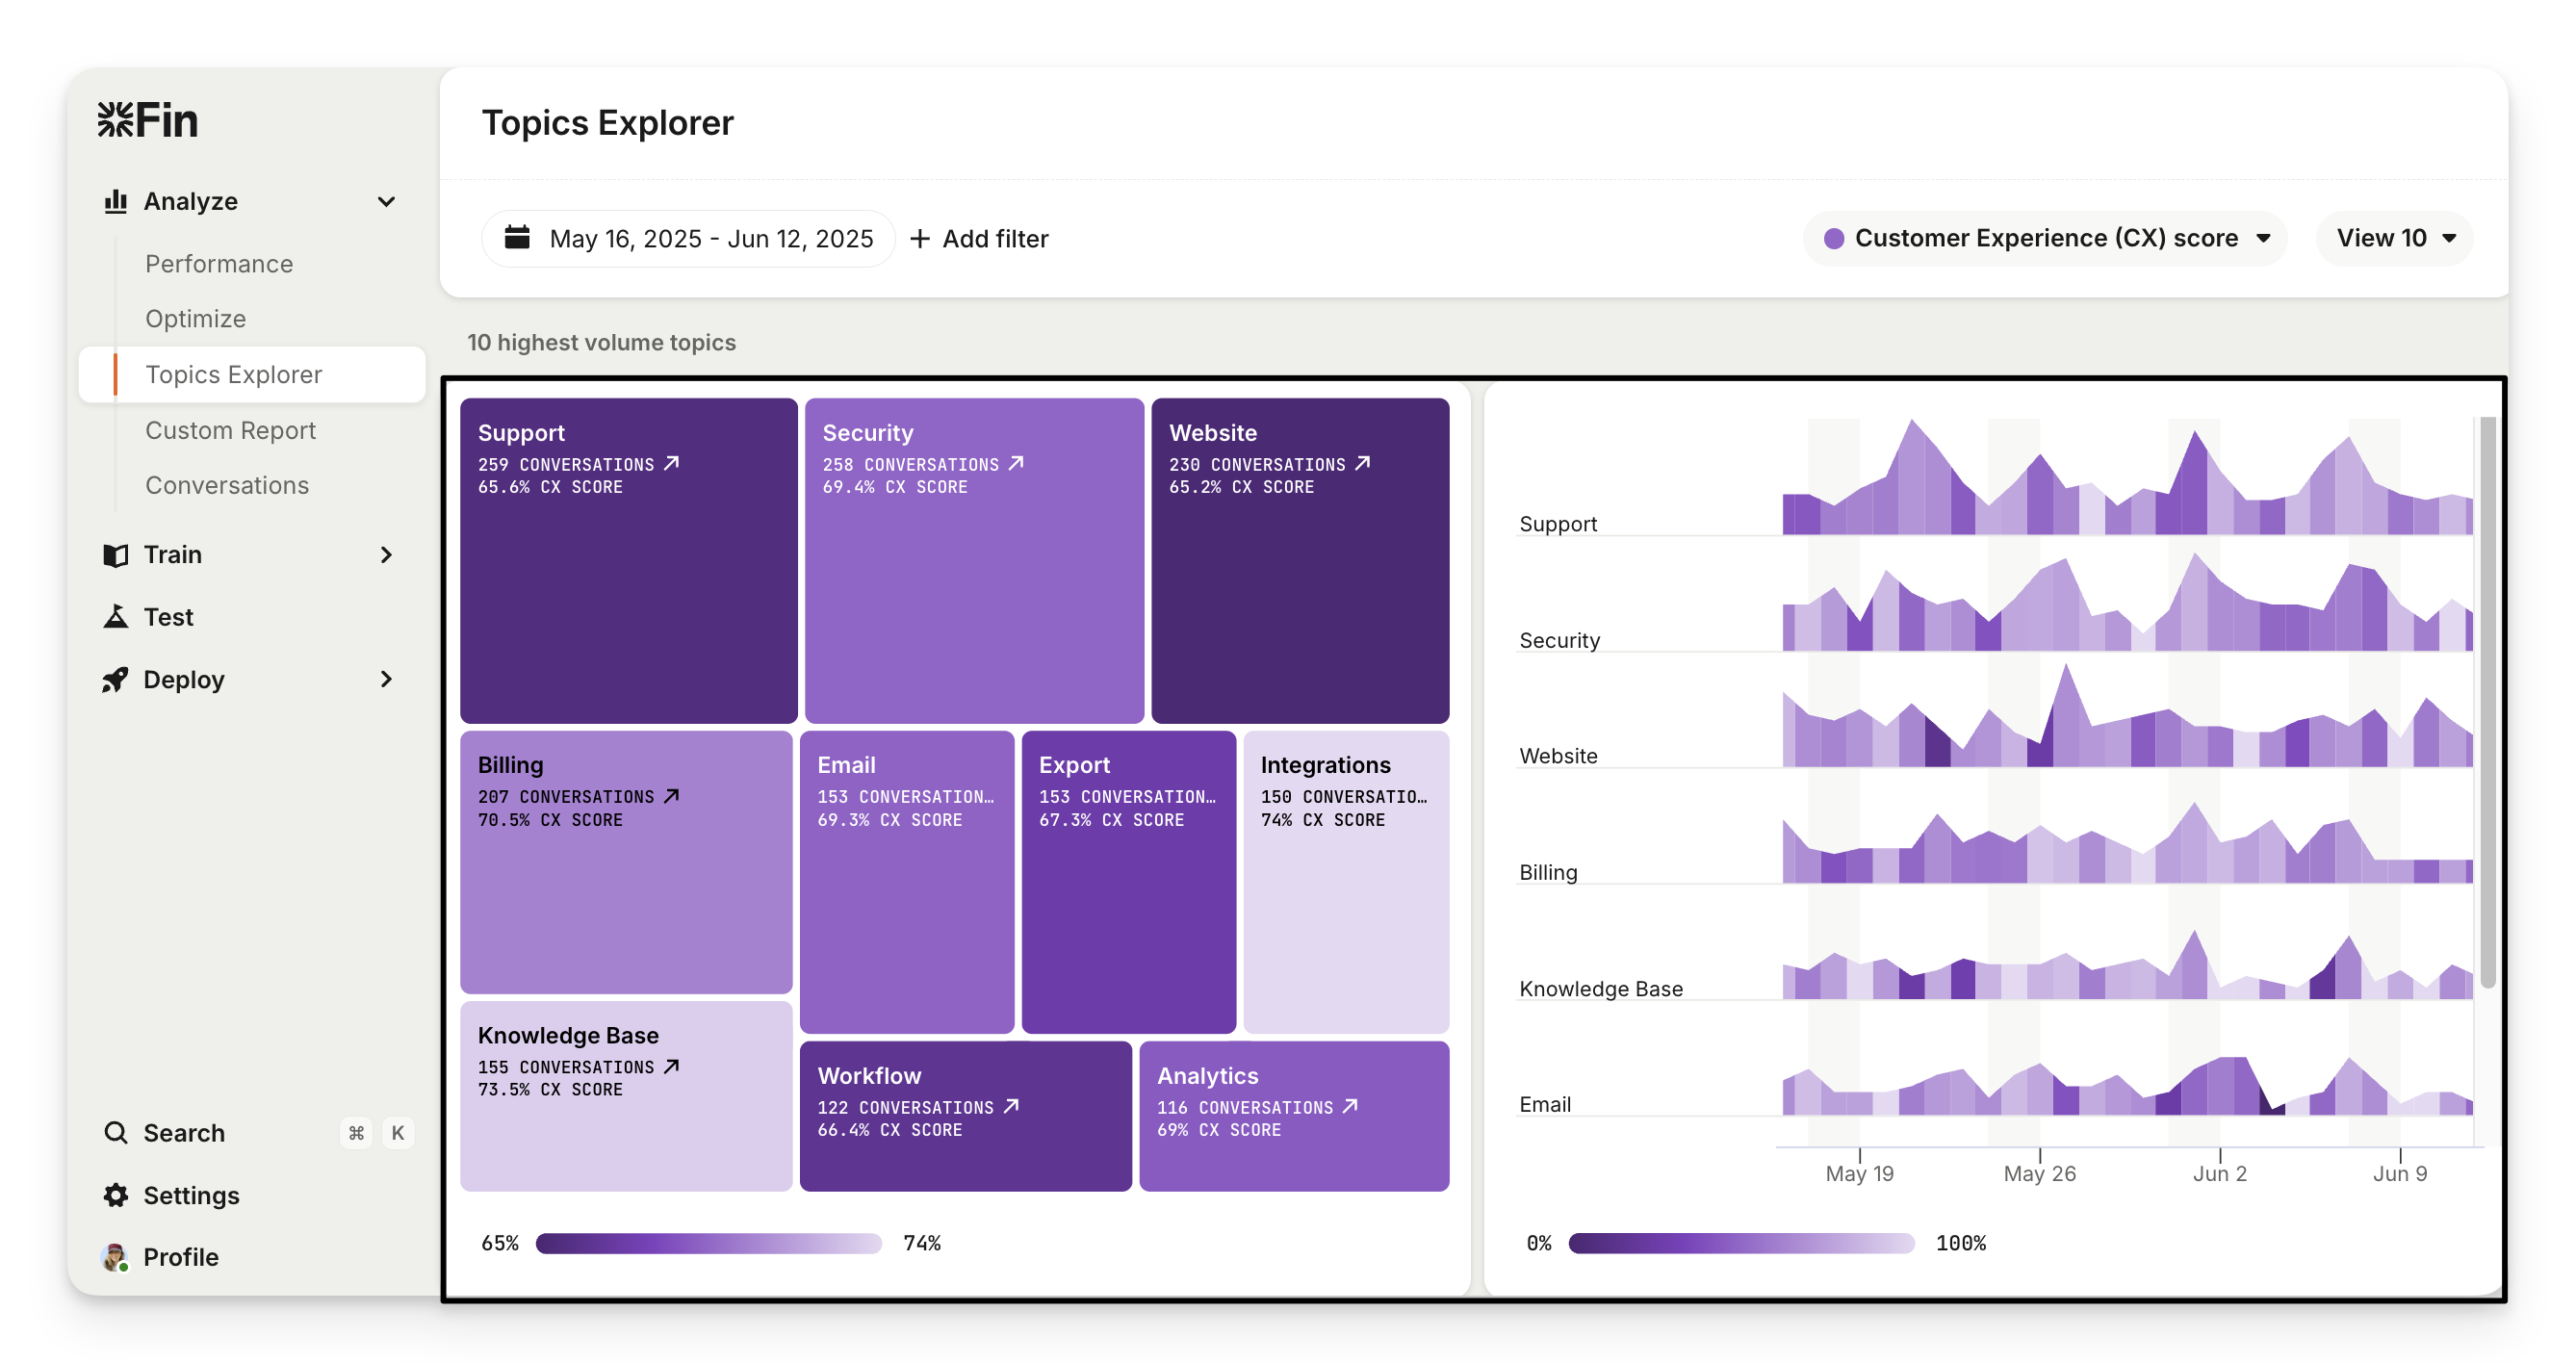The image size is (2576, 1363).
Task: Go to Performance page
Action: 219,264
